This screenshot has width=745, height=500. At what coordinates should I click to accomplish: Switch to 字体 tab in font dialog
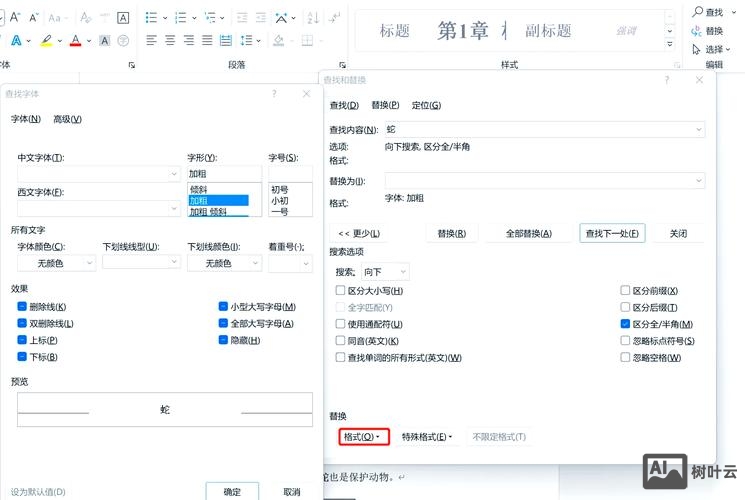click(x=26, y=119)
